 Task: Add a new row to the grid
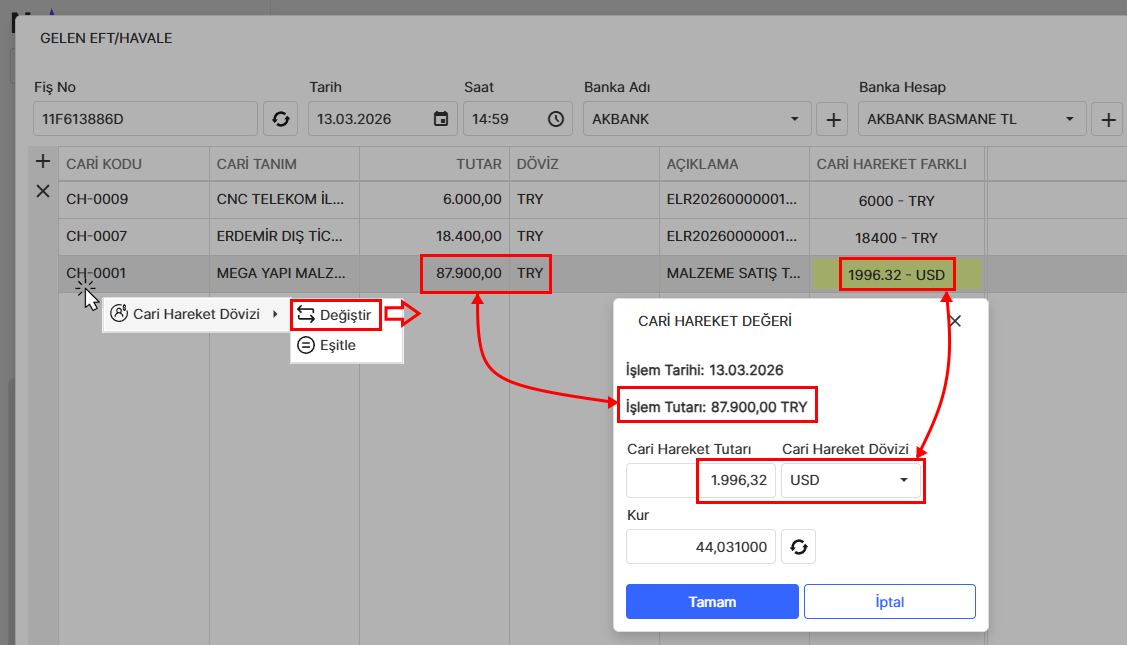coord(43,161)
